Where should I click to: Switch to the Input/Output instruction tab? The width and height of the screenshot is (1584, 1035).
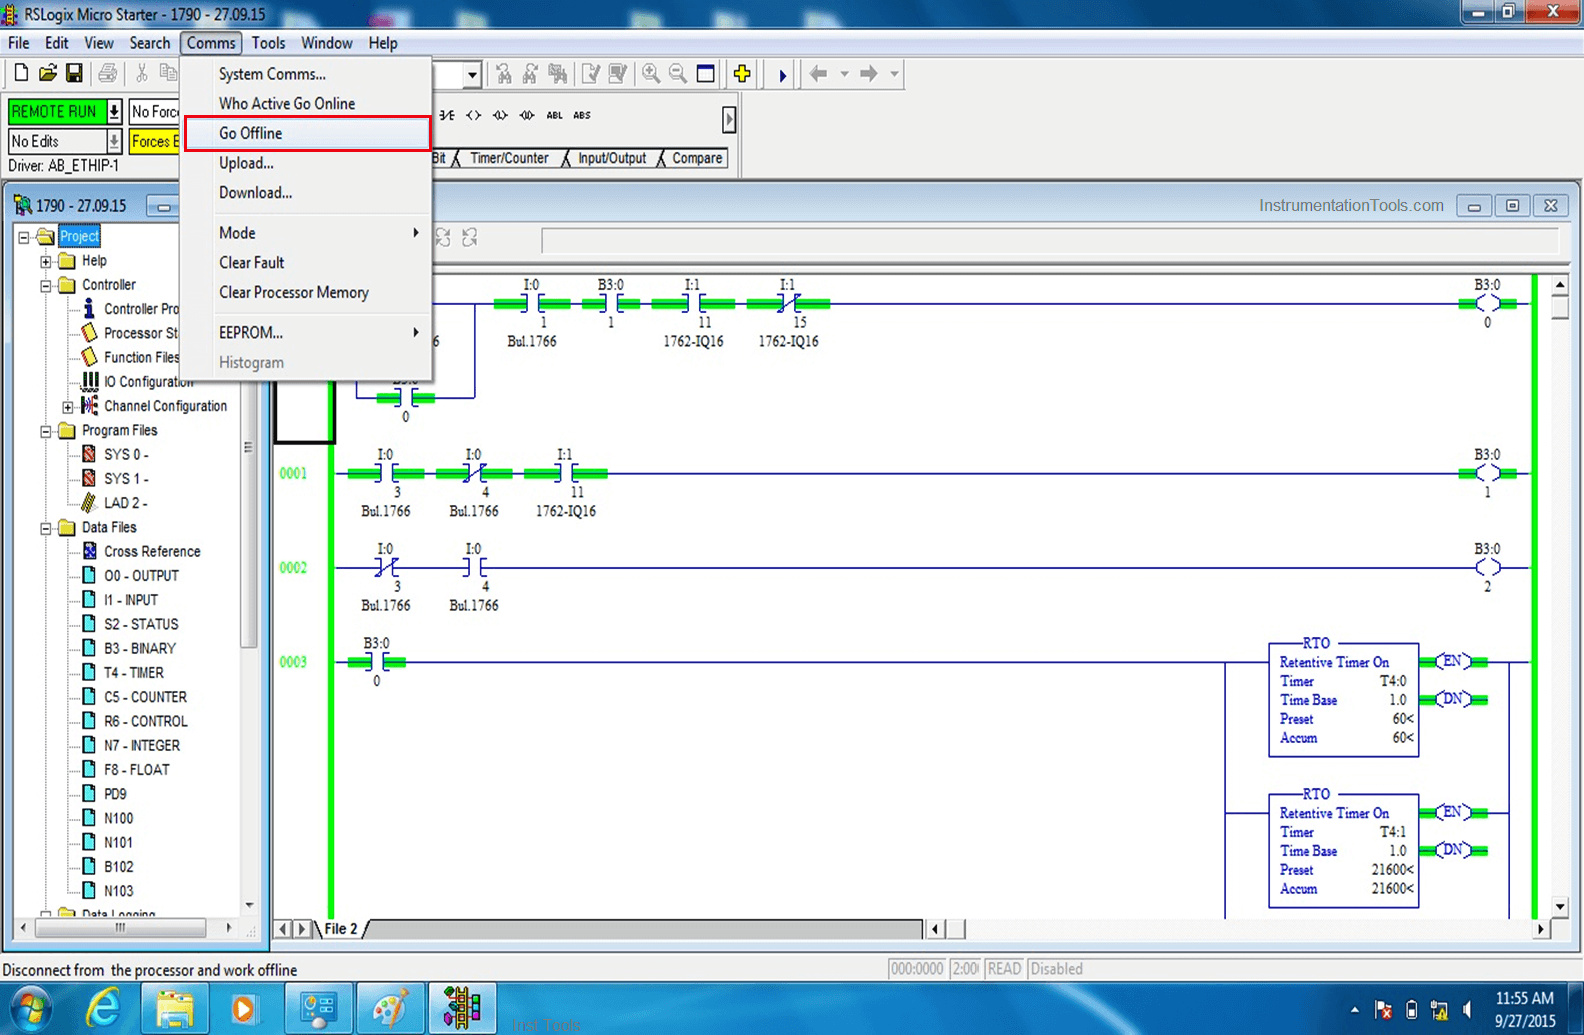(x=612, y=158)
